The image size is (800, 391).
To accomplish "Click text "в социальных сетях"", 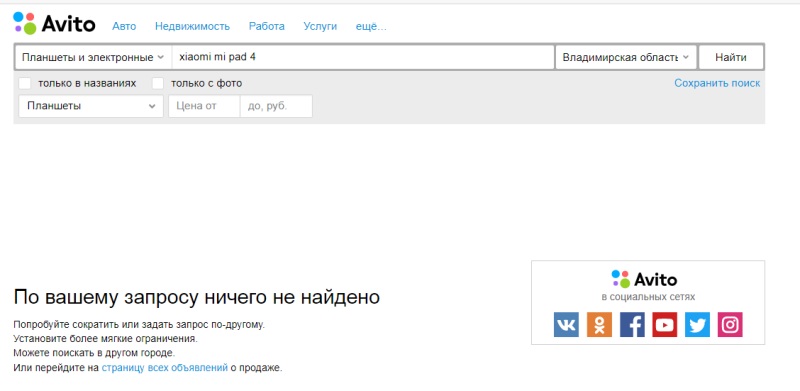I will [x=648, y=297].
